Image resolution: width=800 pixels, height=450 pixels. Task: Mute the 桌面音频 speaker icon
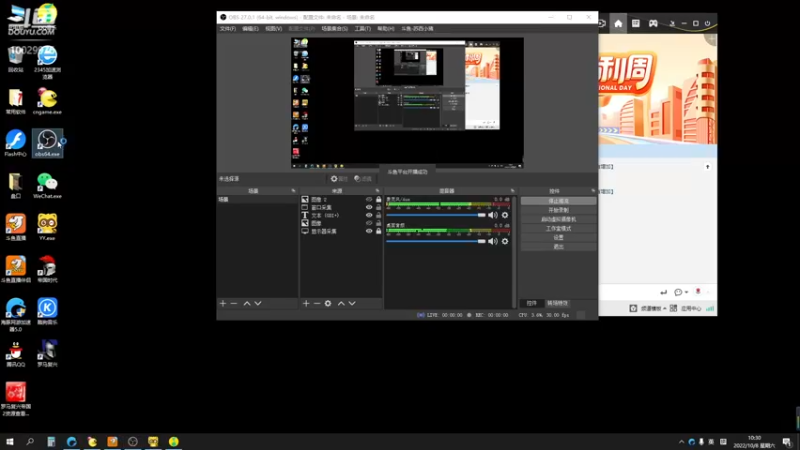493,241
